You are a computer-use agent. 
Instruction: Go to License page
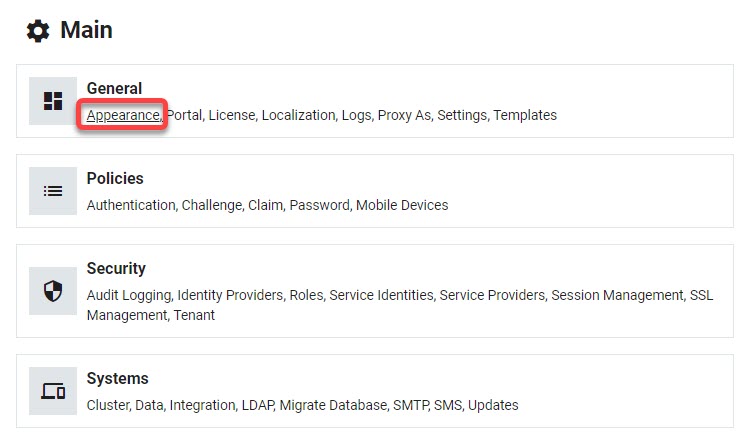[x=232, y=115]
